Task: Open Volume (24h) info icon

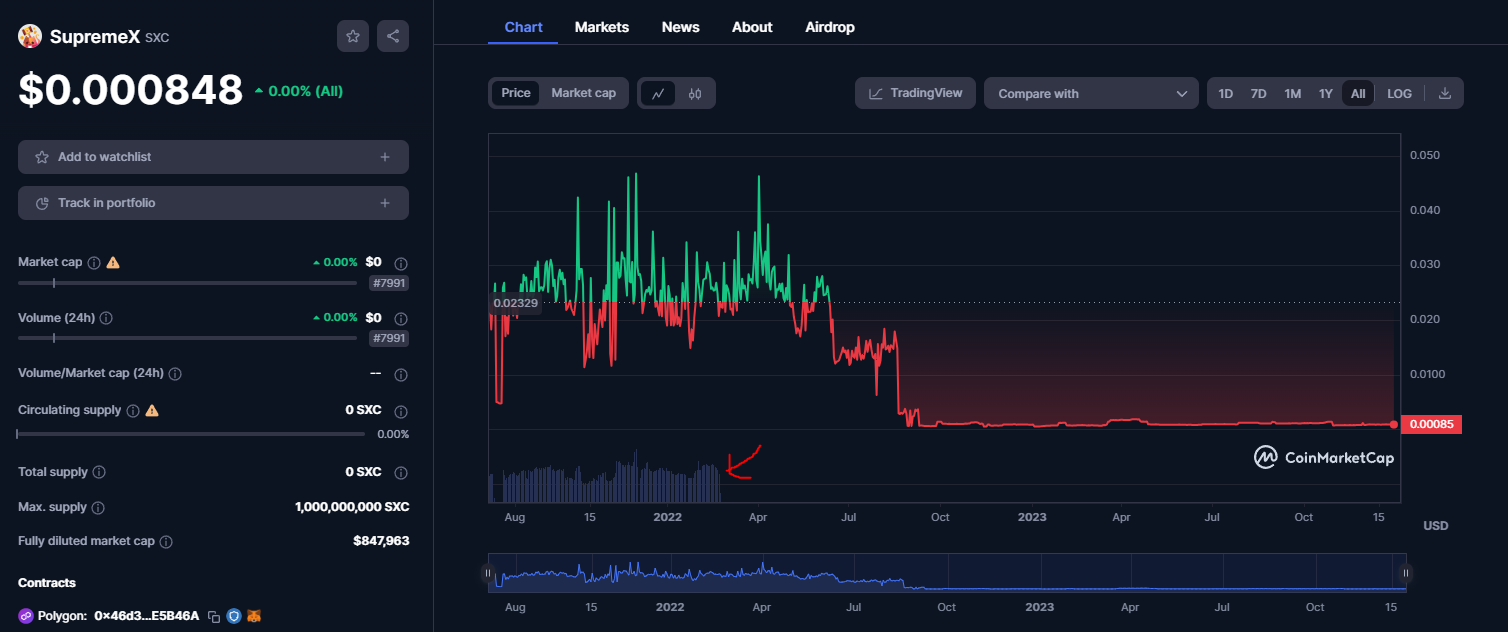Action: point(106,317)
